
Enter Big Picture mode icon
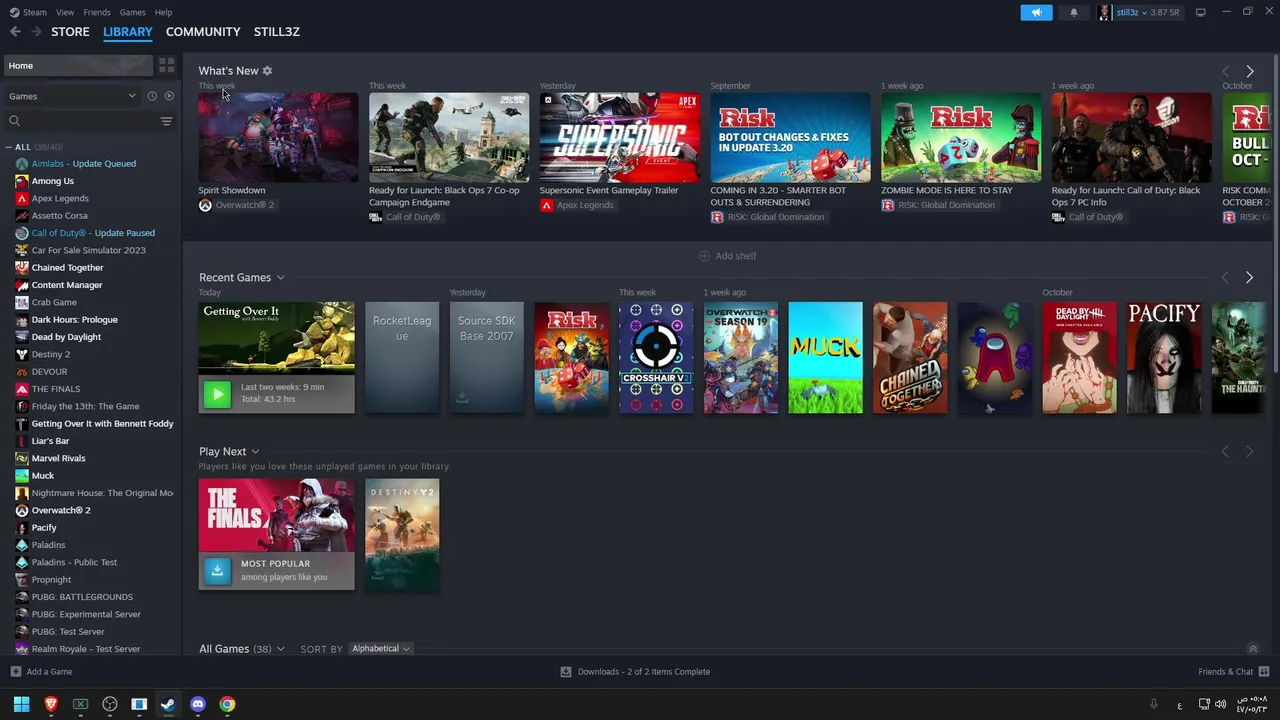1201,12
